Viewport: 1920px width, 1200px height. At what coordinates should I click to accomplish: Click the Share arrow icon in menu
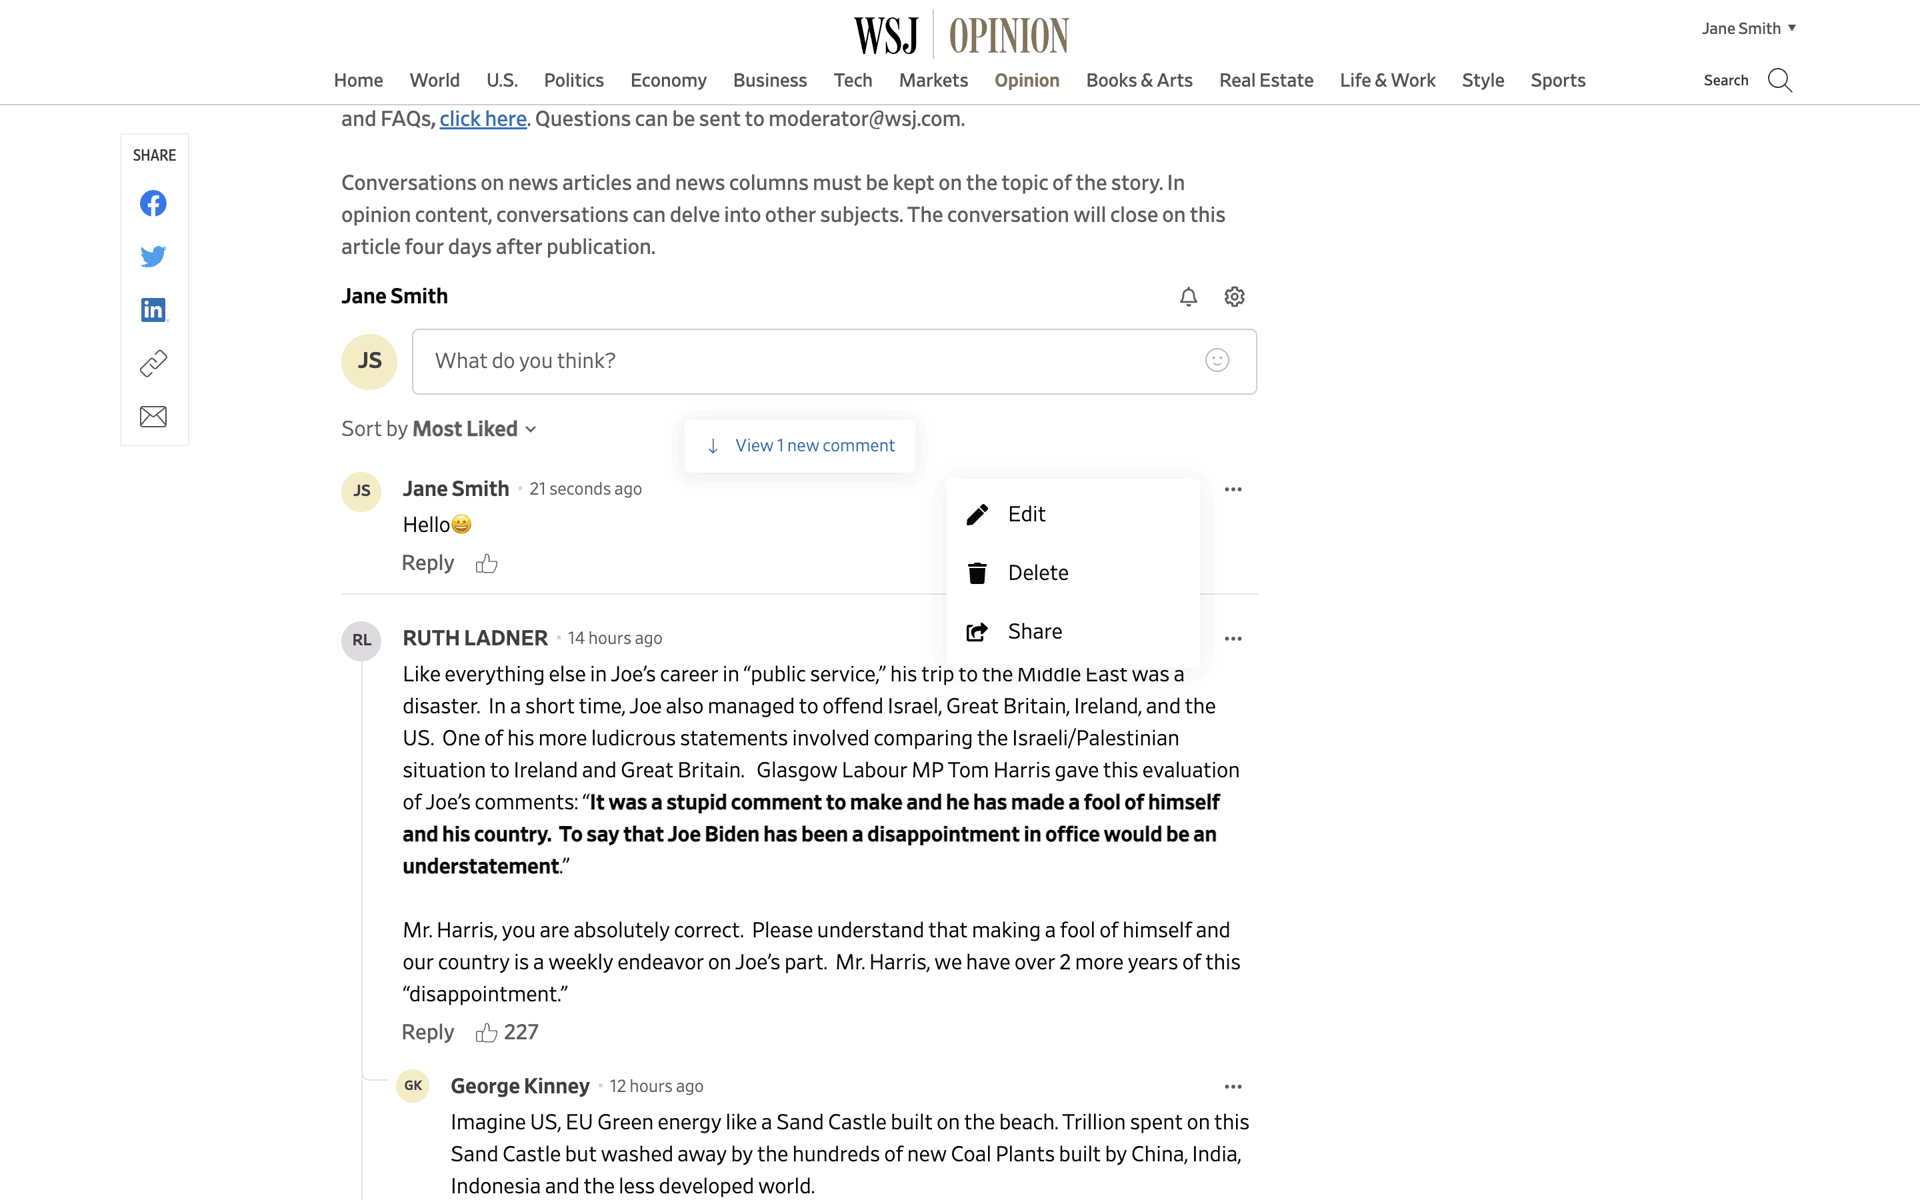coord(977,632)
